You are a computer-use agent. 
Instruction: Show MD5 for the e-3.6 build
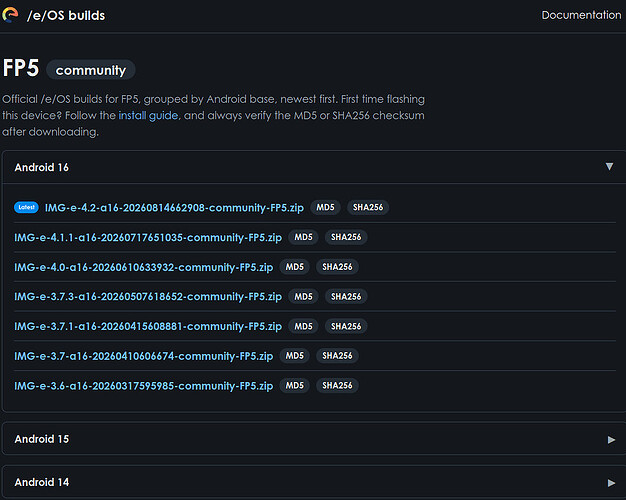(295, 385)
